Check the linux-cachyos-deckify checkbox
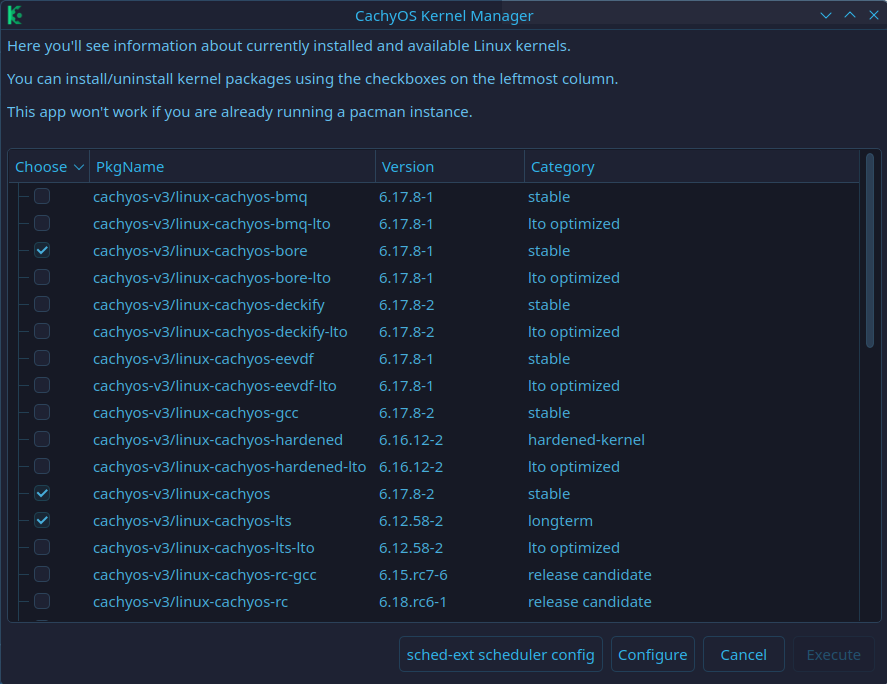 pyautogui.click(x=42, y=304)
